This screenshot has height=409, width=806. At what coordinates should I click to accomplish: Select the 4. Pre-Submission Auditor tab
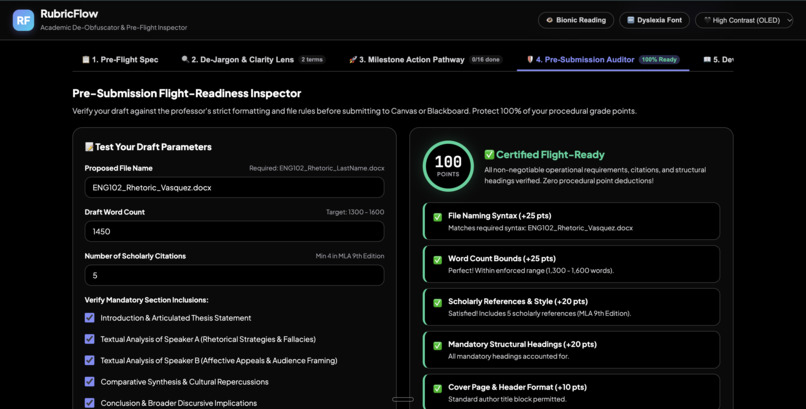coord(603,60)
